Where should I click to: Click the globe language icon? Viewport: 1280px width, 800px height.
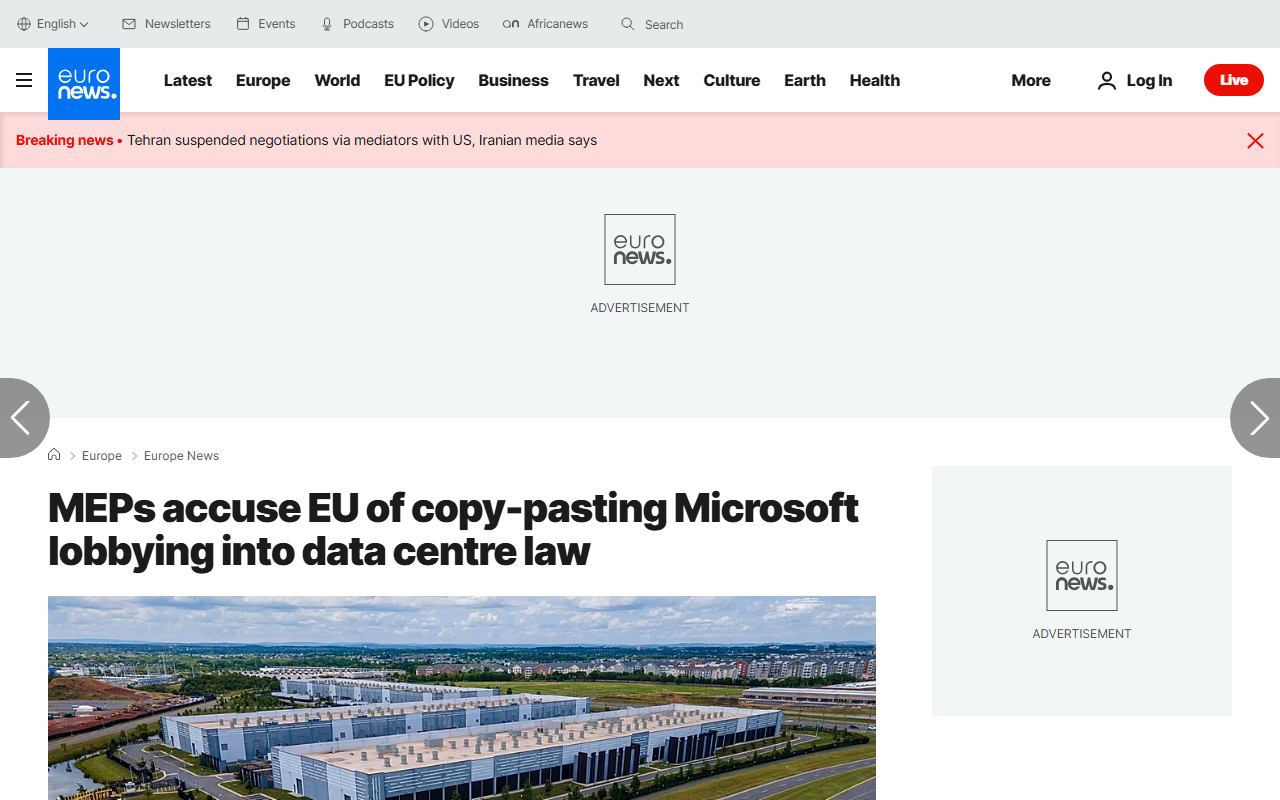pos(24,24)
